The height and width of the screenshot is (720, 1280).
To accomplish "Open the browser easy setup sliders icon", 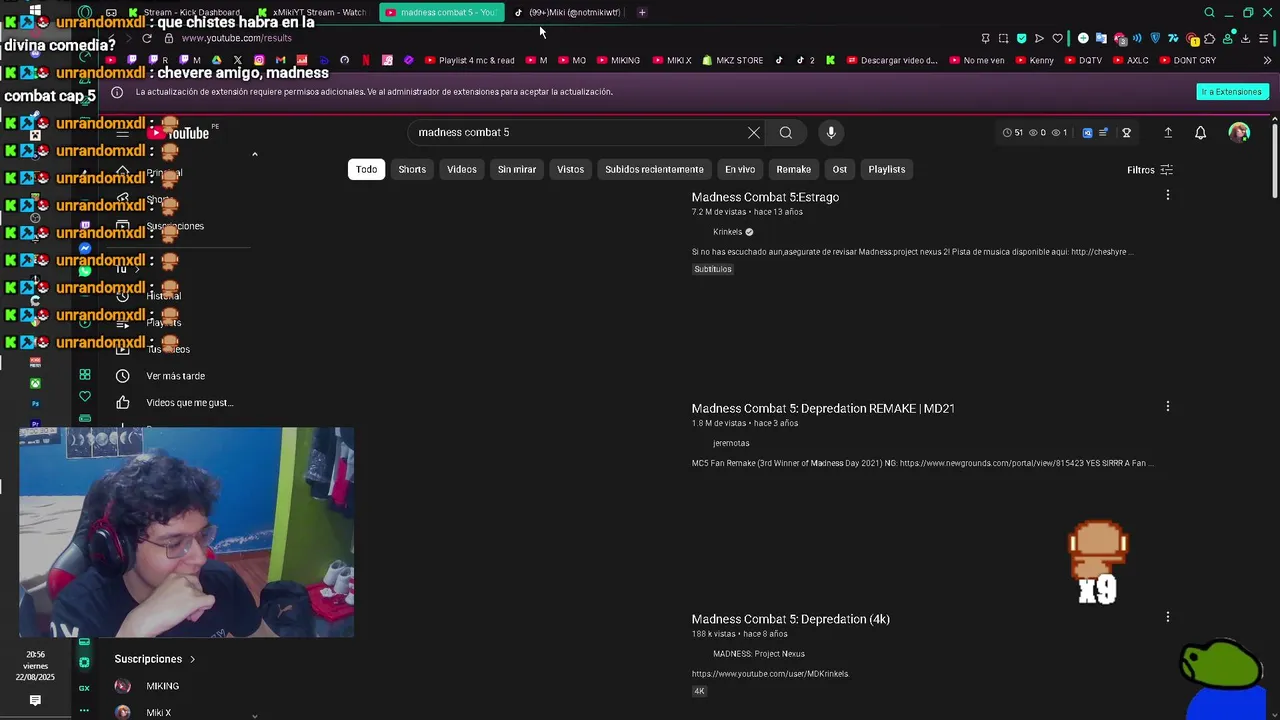I will [x=1264, y=38].
